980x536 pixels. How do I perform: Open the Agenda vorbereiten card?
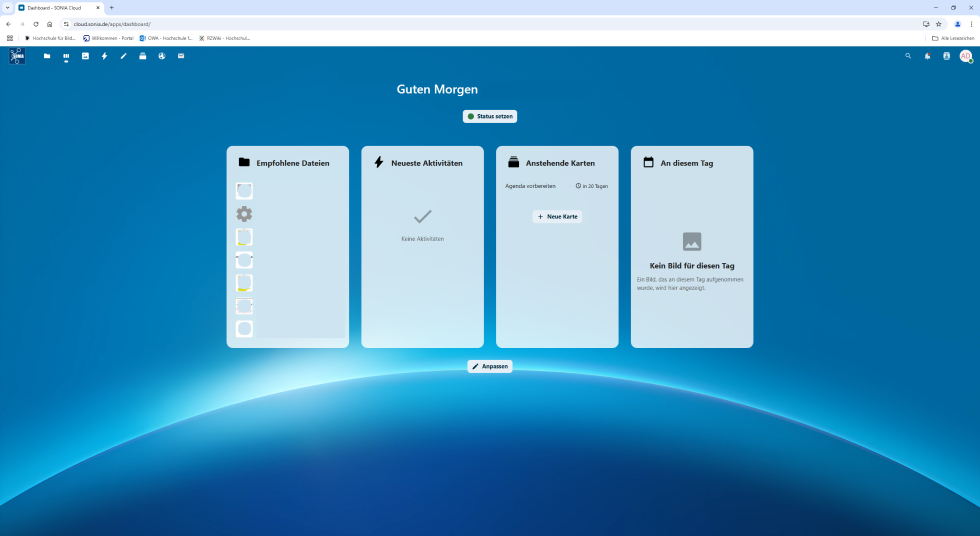pos(531,186)
